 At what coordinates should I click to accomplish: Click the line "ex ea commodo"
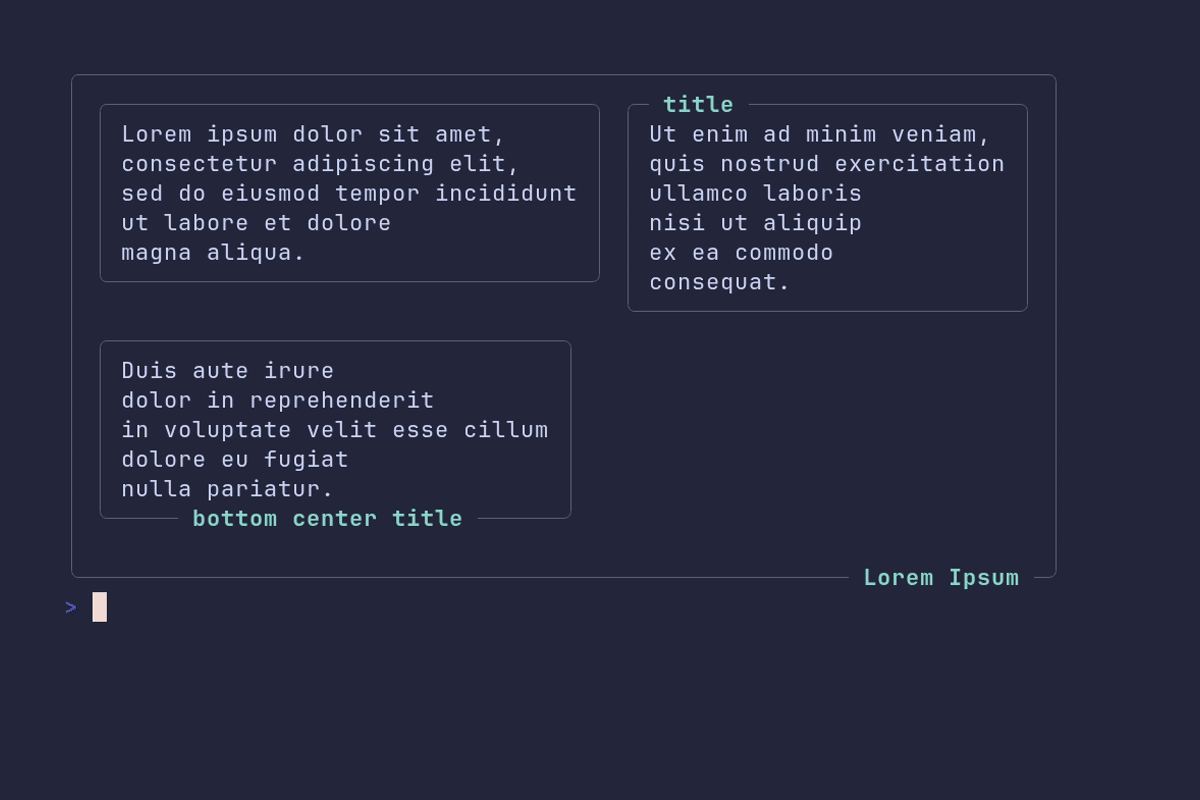pos(741,252)
